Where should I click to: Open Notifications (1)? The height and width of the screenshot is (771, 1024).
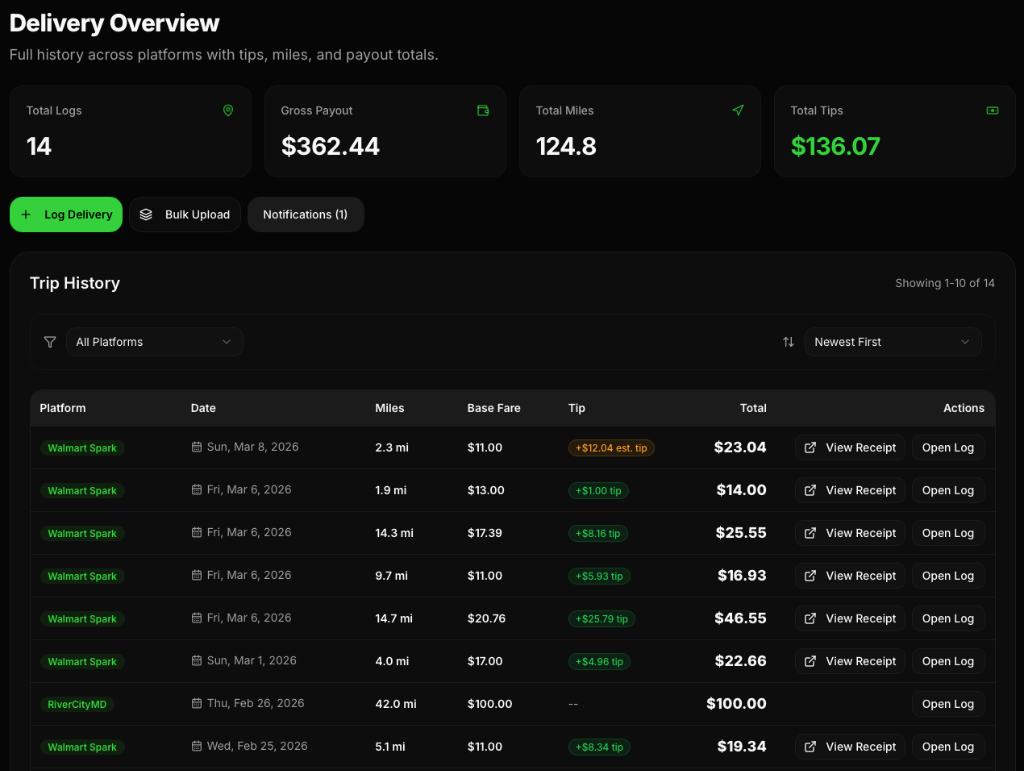pos(305,214)
